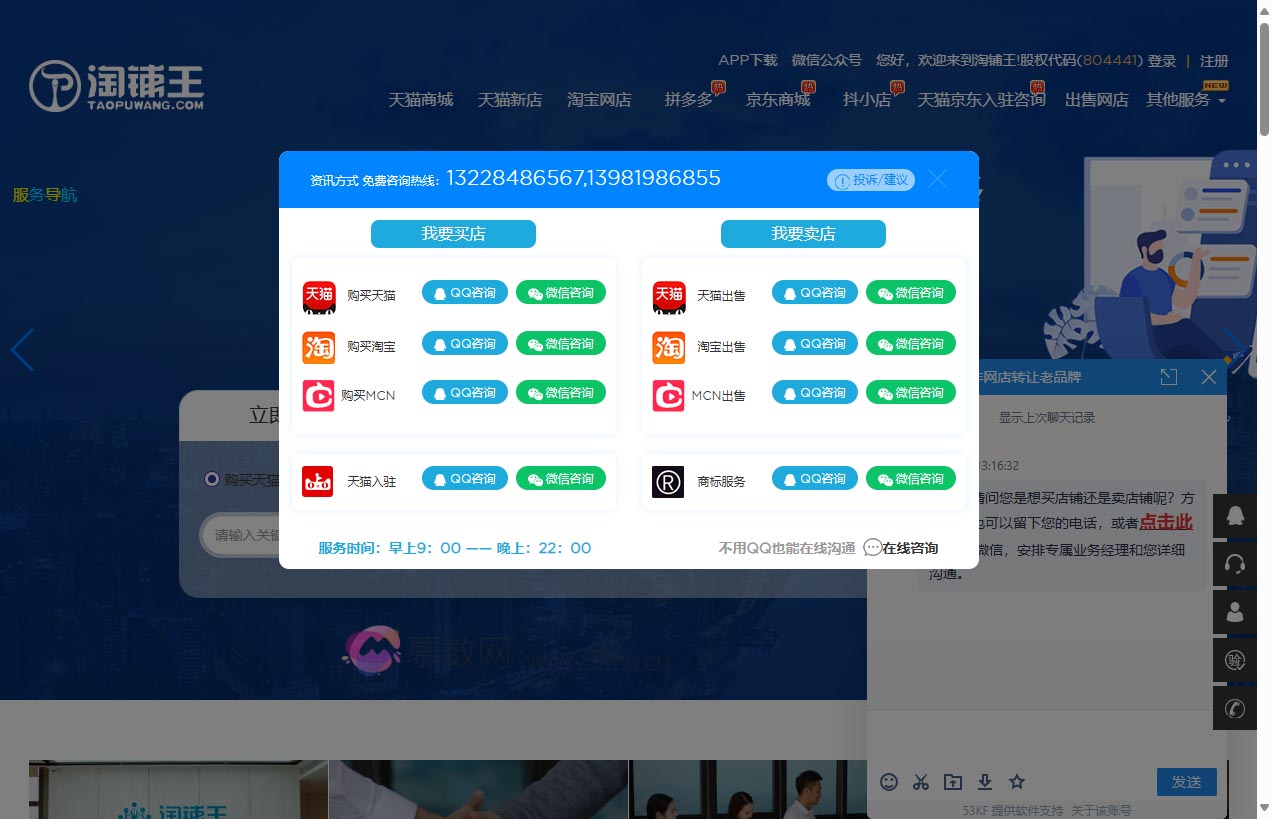
Task: Pop out the chat window with the expand icon
Action: coord(1168,377)
